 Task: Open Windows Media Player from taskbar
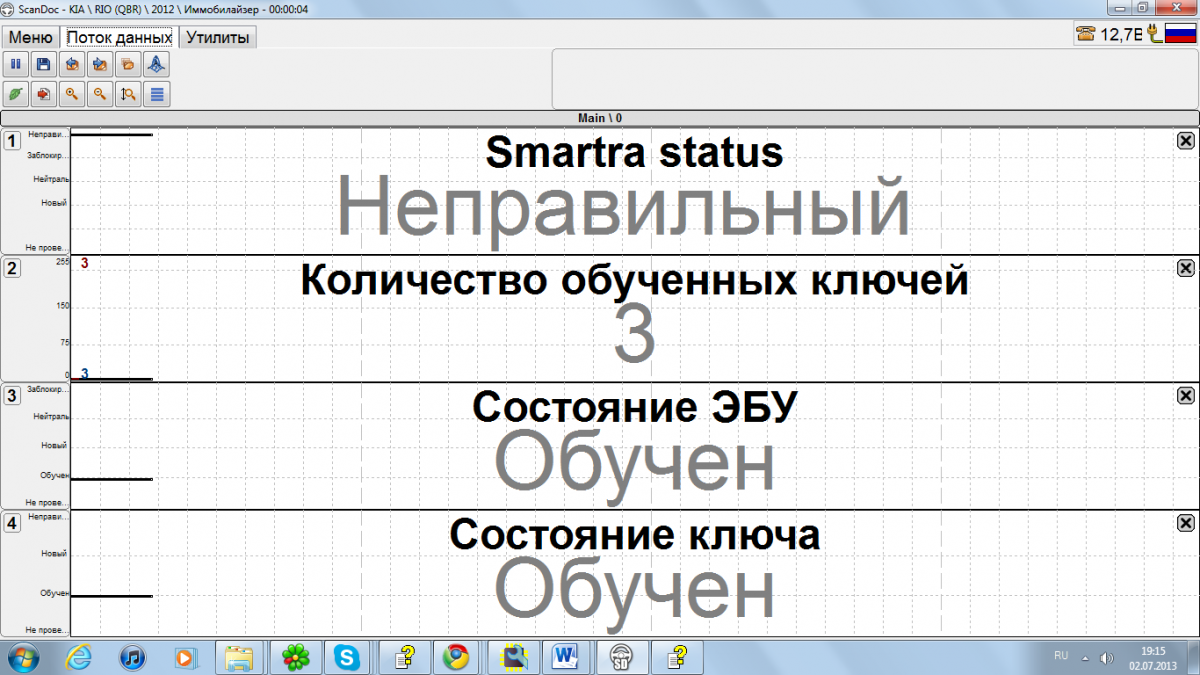pos(185,657)
